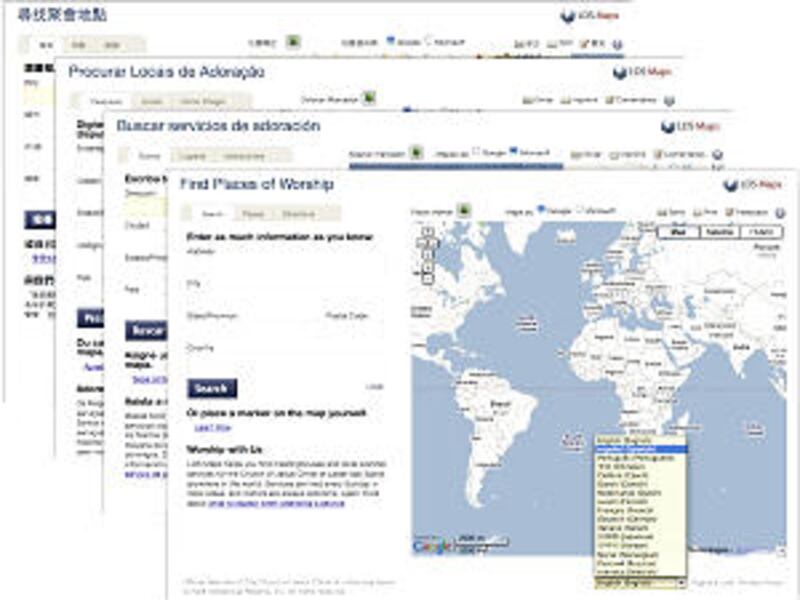Choose highlighted Español language option
The width and height of the screenshot is (800, 600).
(x=641, y=449)
